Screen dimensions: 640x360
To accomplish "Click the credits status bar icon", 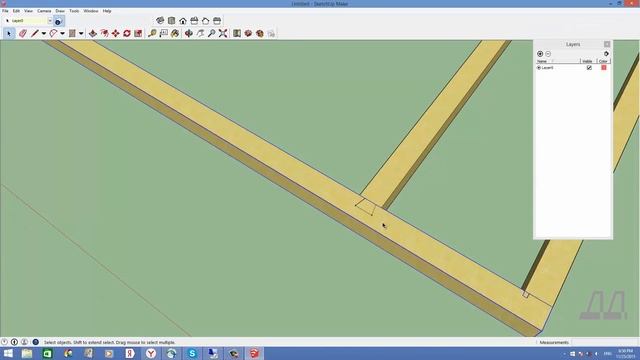I will [x=14, y=342].
